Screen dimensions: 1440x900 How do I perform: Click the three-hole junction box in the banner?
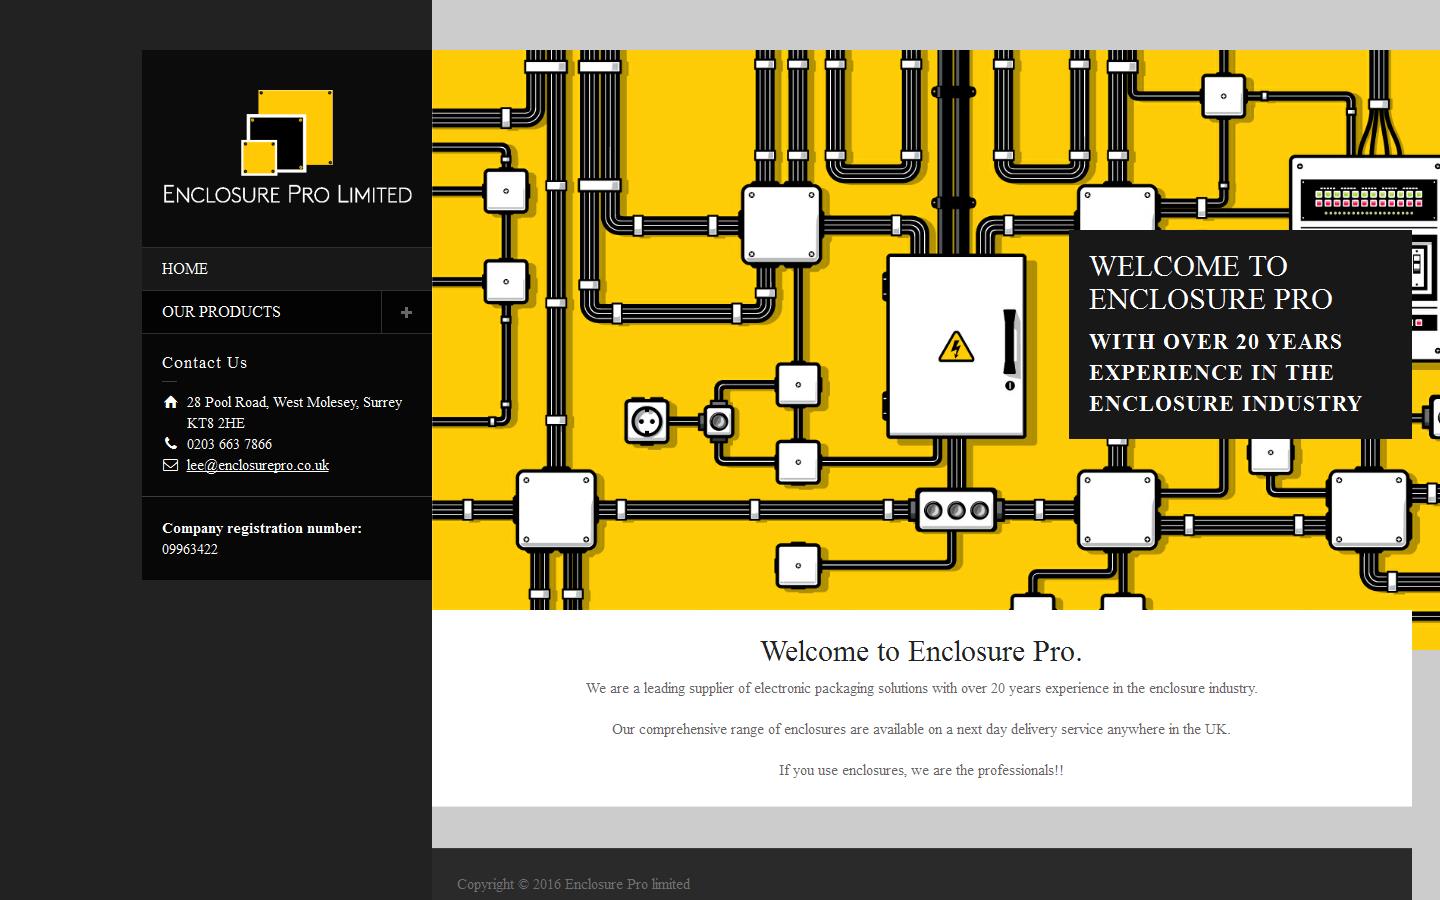pos(956,510)
